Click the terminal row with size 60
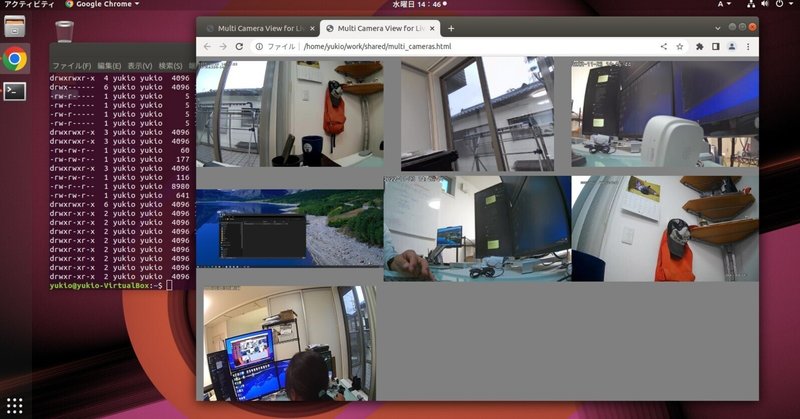Viewport: 800px width, 419px height. coord(120,151)
